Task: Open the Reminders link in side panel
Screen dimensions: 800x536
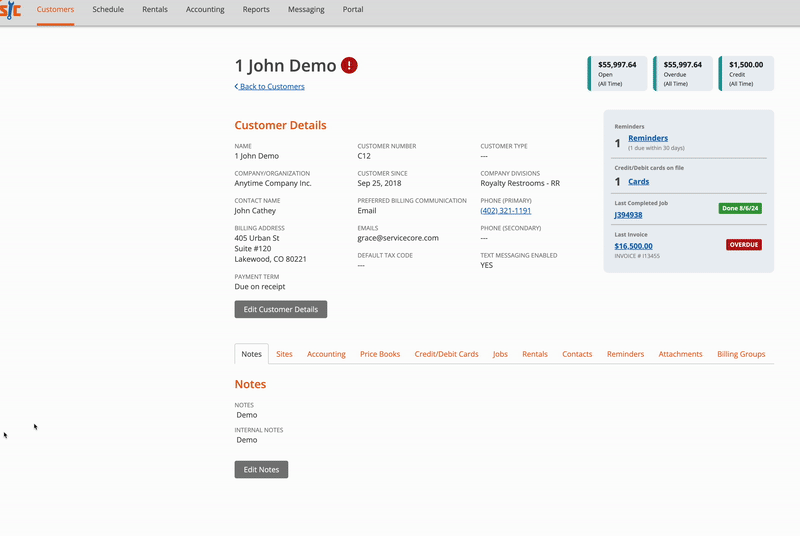Action: pyautogui.click(x=648, y=138)
